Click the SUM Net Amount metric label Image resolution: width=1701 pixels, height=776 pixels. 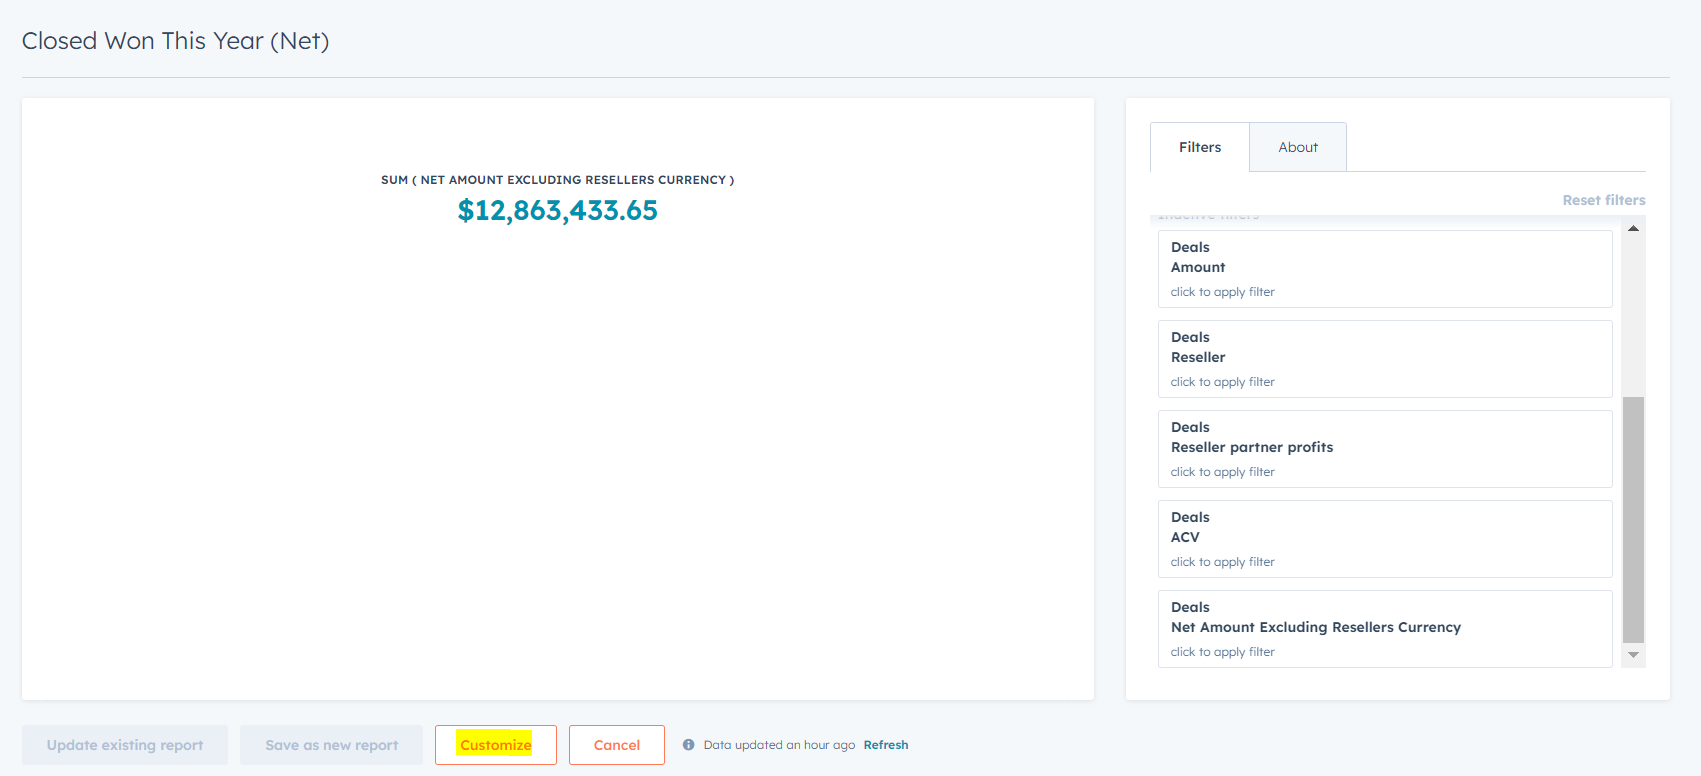pos(557,180)
